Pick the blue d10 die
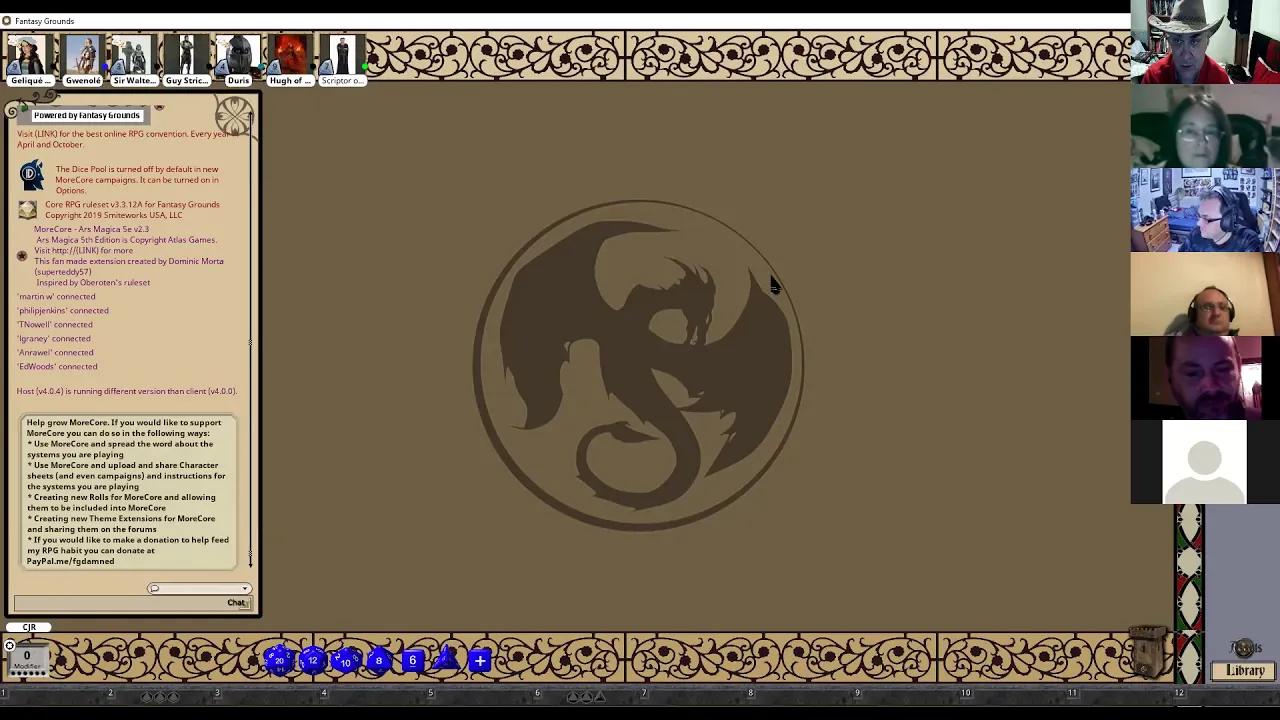 tap(346, 660)
